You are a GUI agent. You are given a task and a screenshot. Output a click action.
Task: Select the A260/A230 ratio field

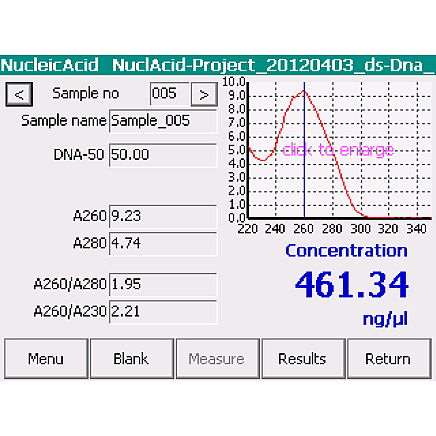[163, 312]
